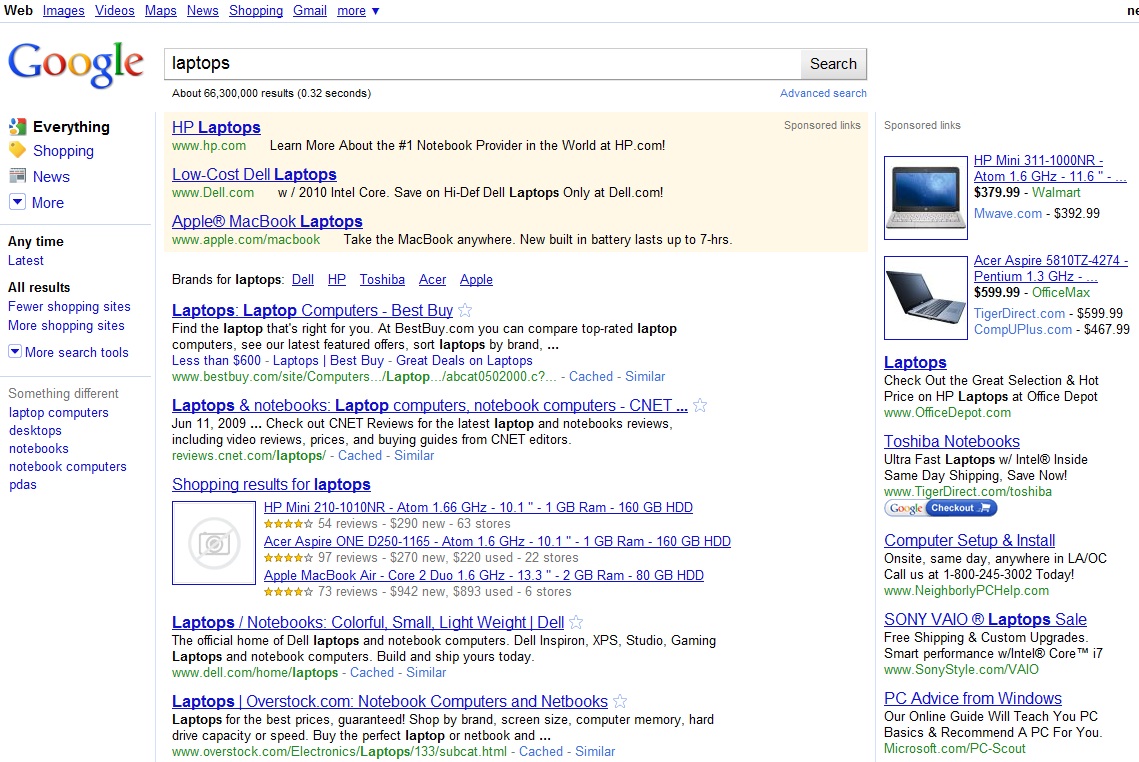Star the Best Buy Laptops result
The image size is (1139, 762).
(465, 310)
